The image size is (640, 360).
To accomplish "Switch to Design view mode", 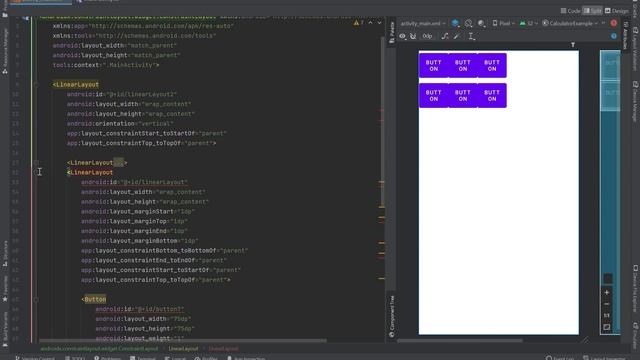I will pos(616,11).
